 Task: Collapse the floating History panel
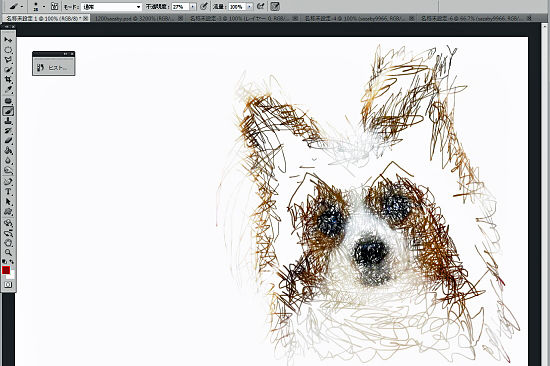(x=67, y=54)
